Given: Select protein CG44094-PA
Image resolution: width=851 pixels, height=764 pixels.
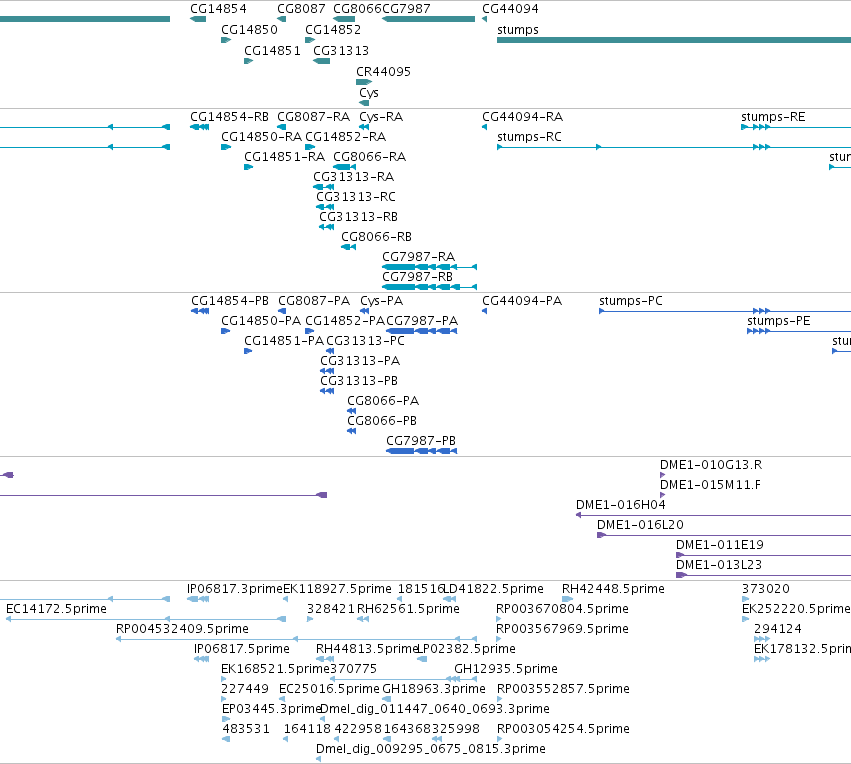Looking at the screenshot, I should 522,301.
